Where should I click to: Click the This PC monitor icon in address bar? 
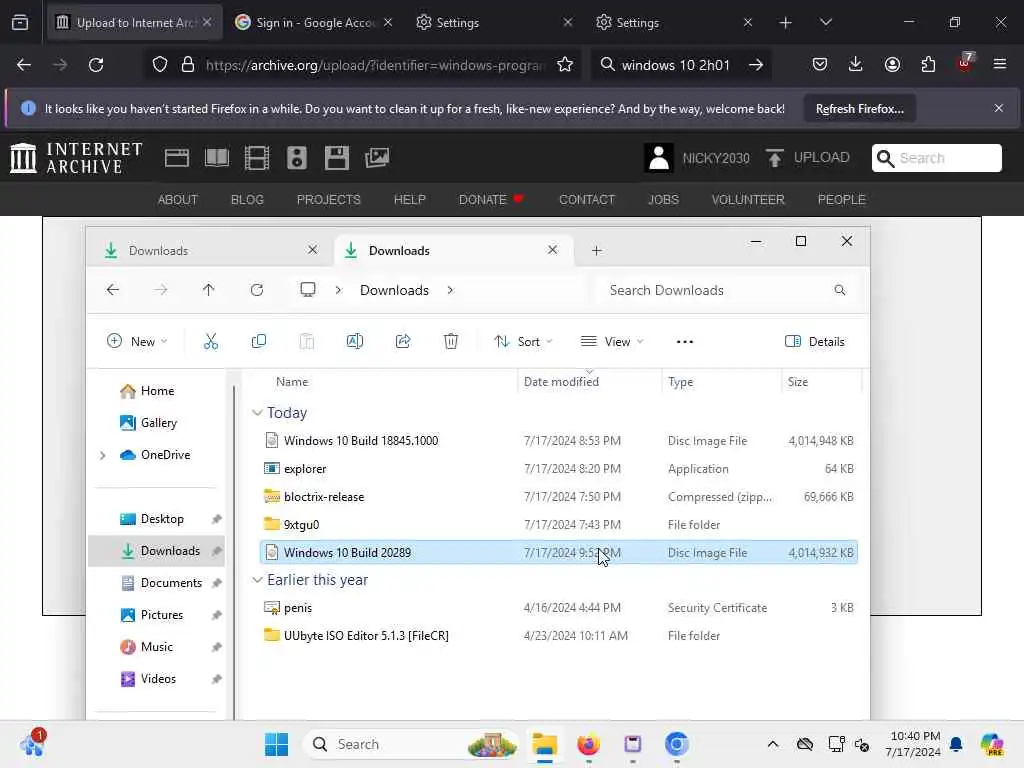click(x=308, y=290)
